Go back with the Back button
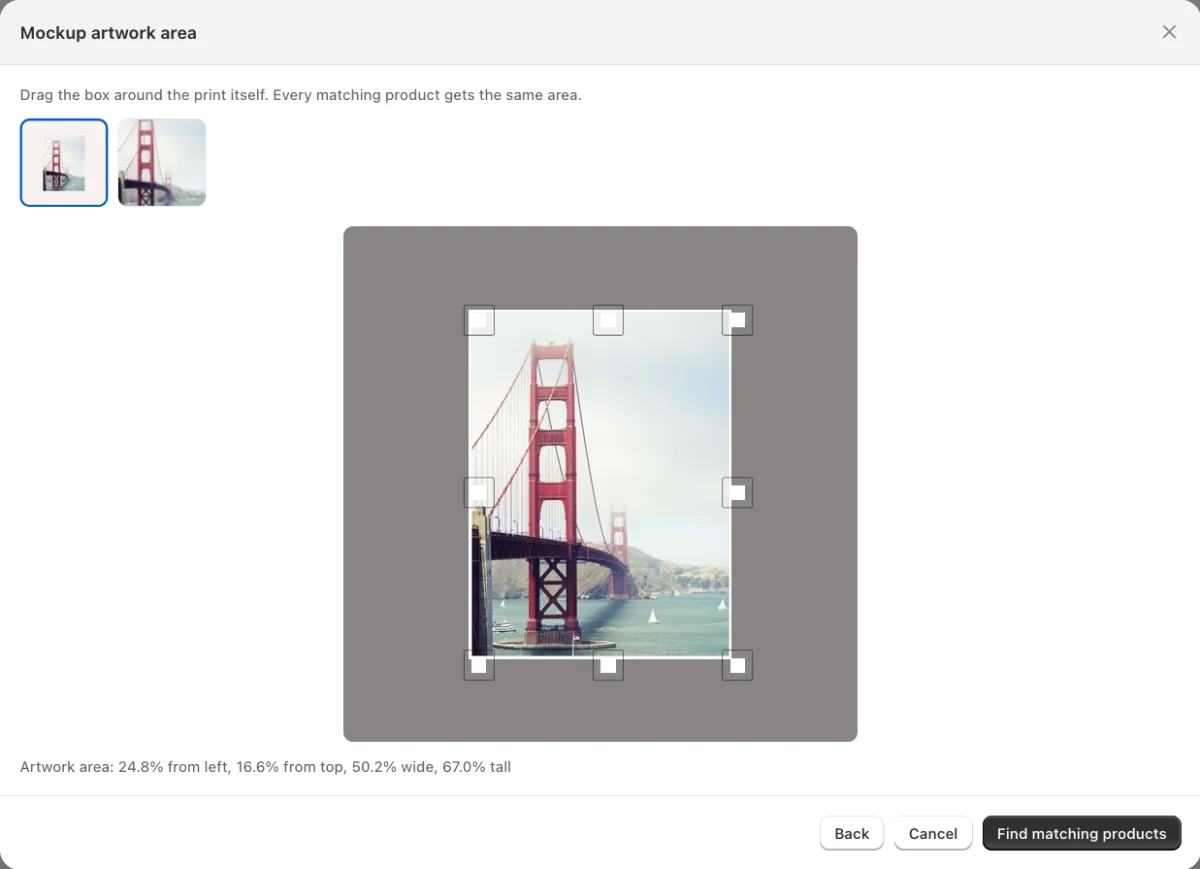Image resolution: width=1200 pixels, height=869 pixels. pos(852,833)
